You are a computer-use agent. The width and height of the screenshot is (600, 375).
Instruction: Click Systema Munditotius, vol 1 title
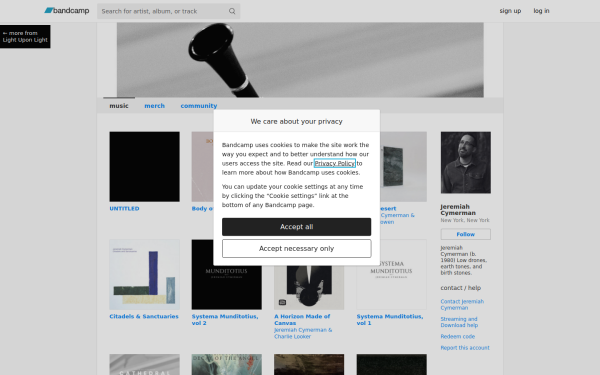[390, 320]
